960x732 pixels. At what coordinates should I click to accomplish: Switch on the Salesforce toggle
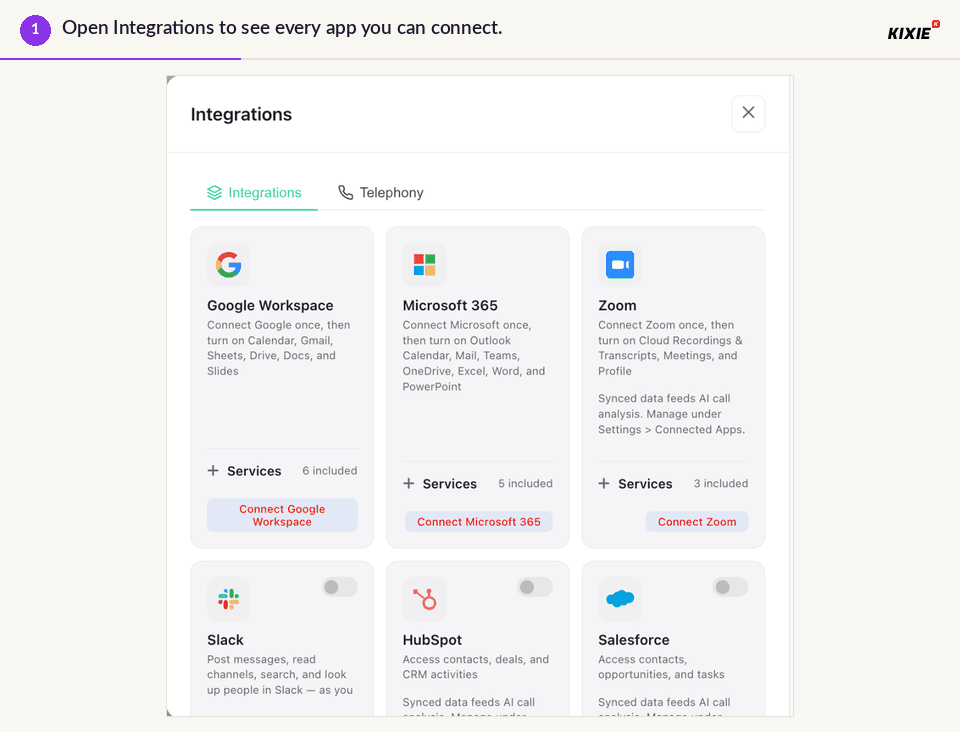730,587
